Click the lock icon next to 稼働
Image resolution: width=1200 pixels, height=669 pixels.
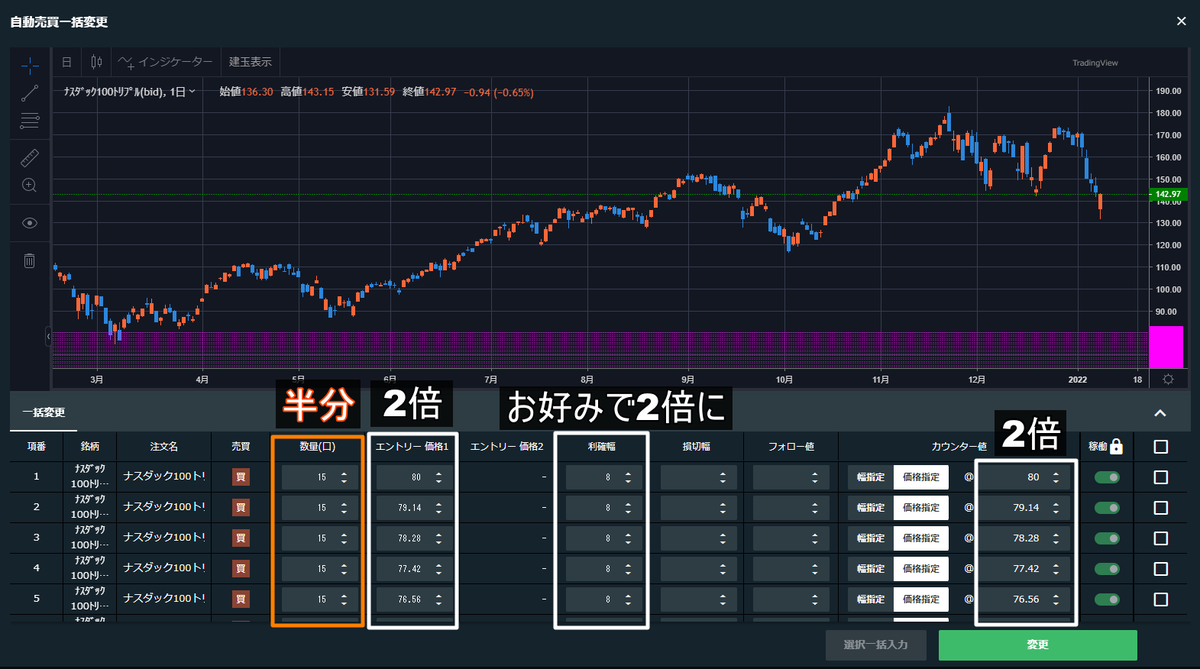click(1116, 447)
